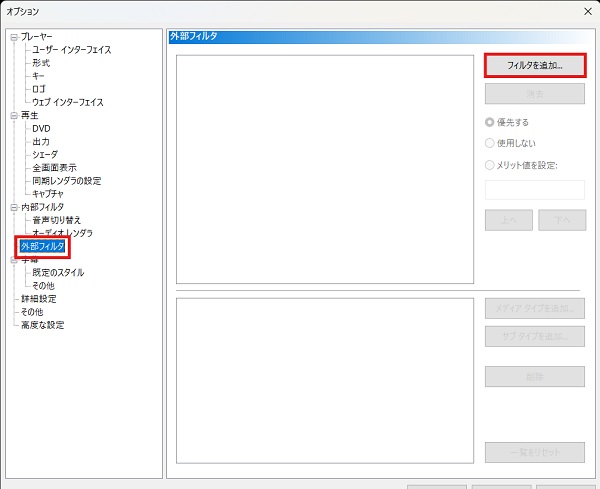Image resolution: width=600 pixels, height=489 pixels.
Task: Open the 高度な設定 page
Action: (x=42, y=325)
